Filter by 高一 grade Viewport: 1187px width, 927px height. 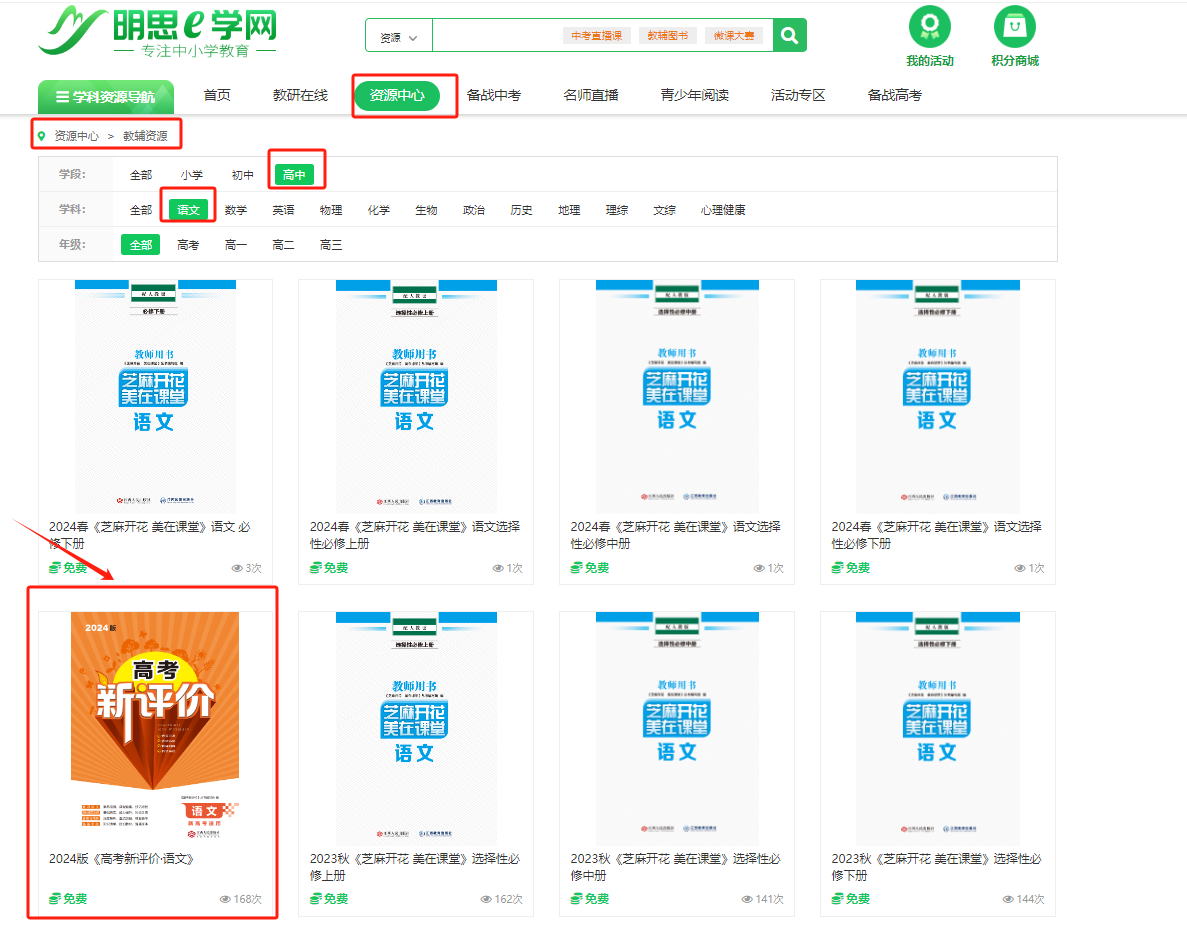[236, 244]
